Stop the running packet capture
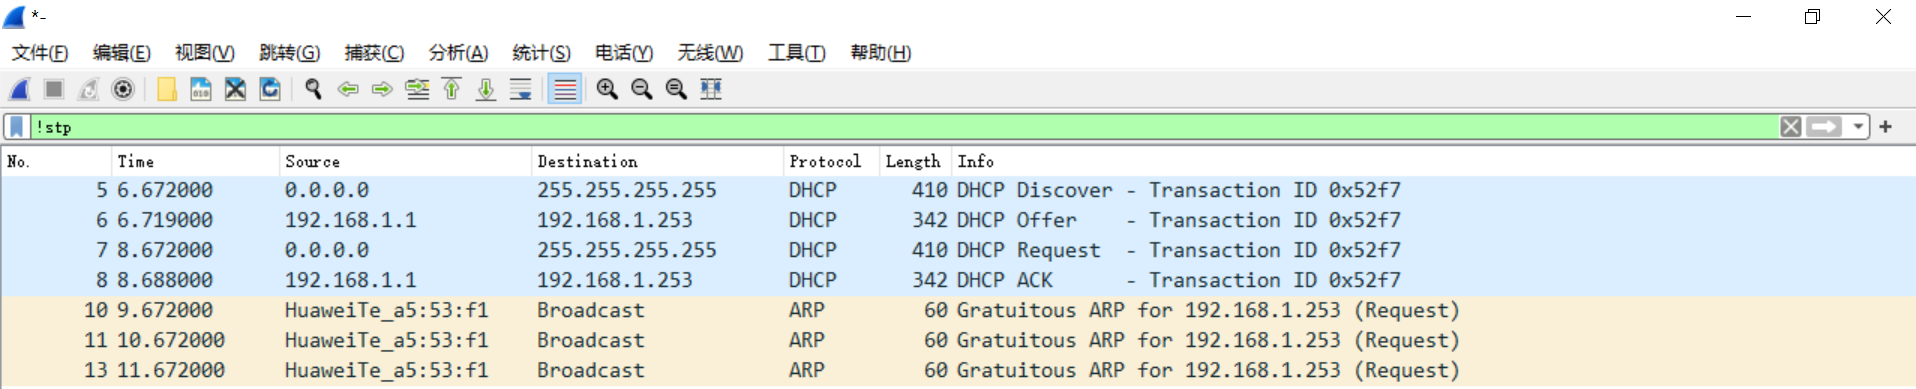1916x389 pixels. (54, 89)
